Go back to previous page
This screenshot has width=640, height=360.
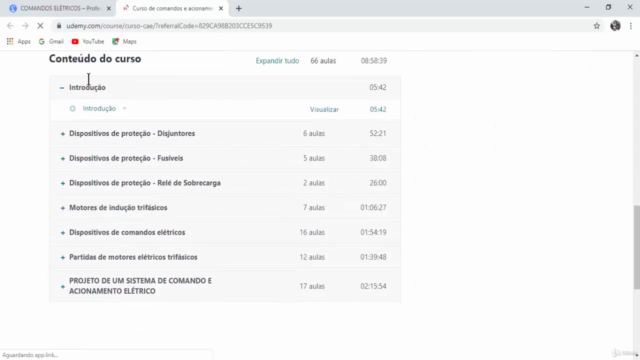[x=10, y=26]
